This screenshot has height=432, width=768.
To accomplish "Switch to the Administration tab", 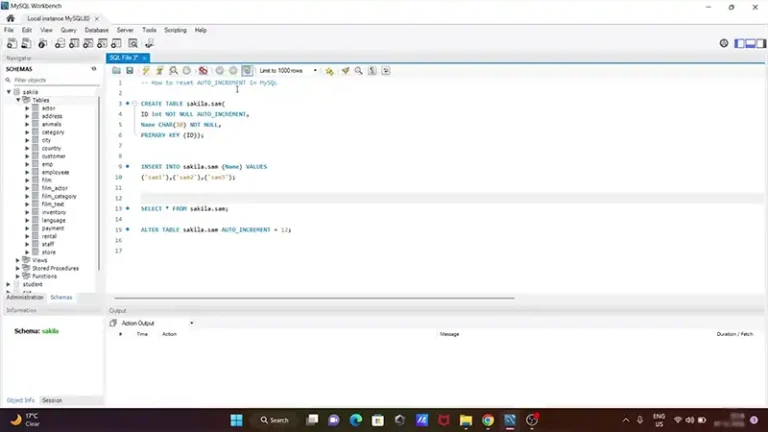I will click(25, 297).
